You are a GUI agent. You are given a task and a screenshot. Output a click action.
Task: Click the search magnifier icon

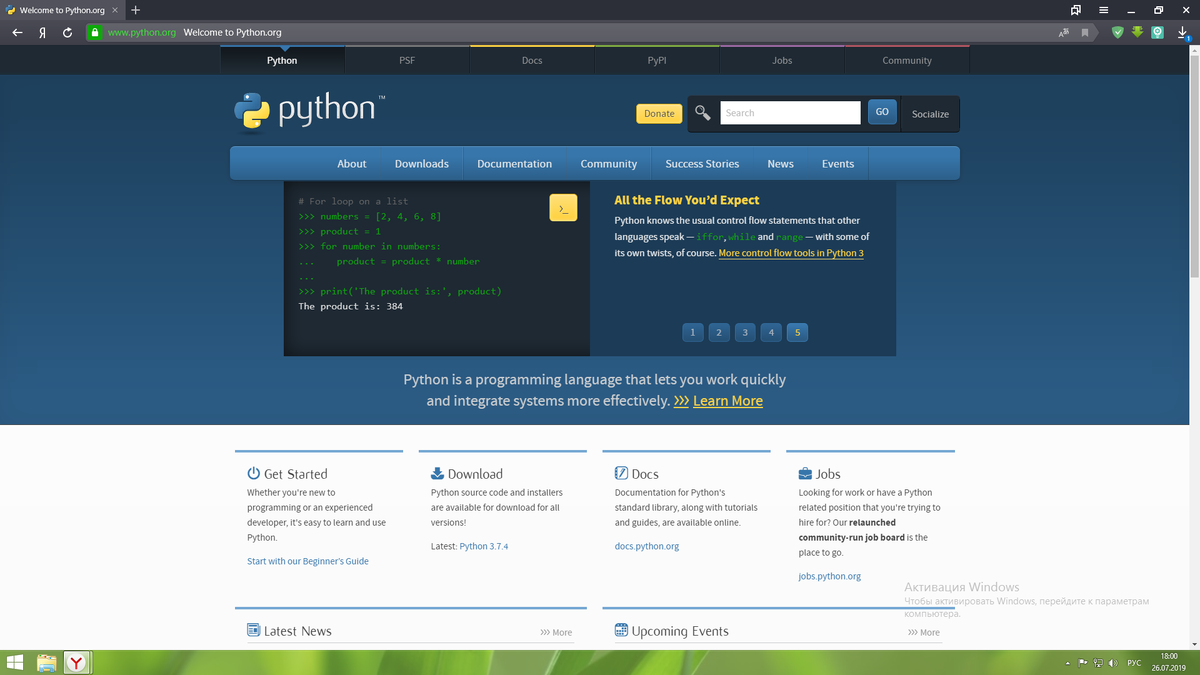(x=702, y=112)
